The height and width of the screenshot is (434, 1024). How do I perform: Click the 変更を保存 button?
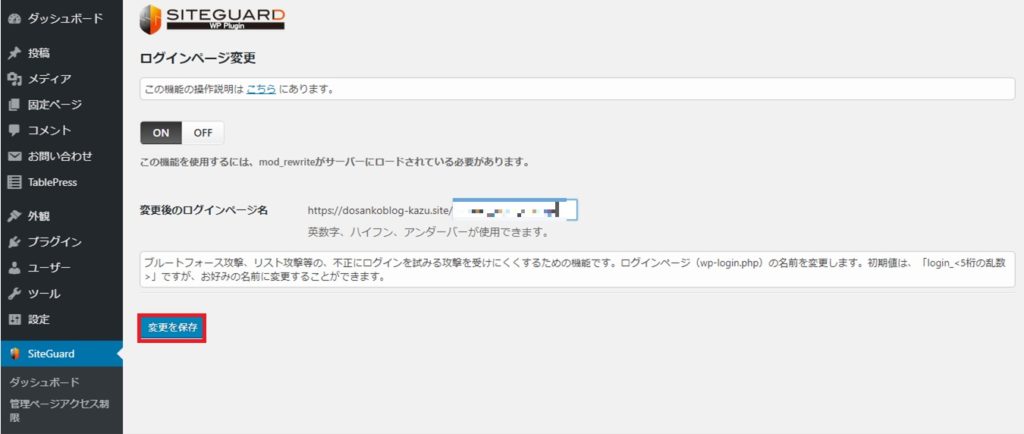tap(172, 328)
